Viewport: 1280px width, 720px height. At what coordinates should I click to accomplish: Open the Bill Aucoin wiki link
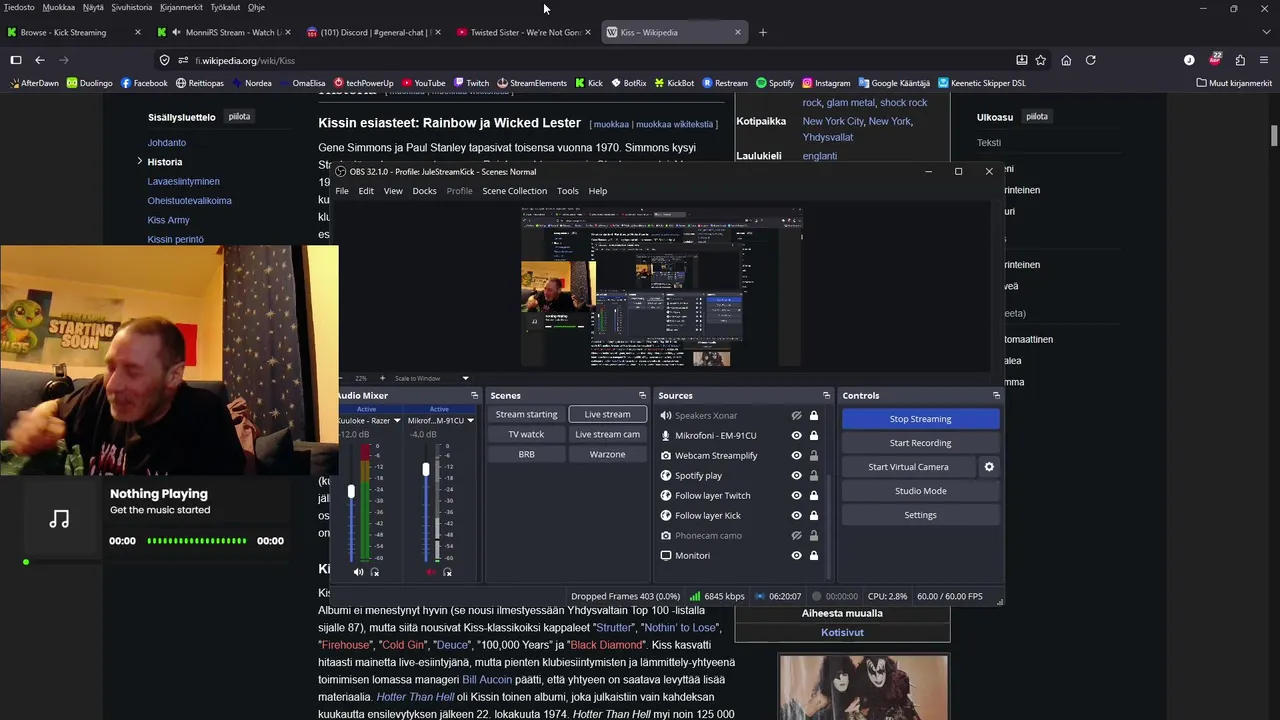487,679
